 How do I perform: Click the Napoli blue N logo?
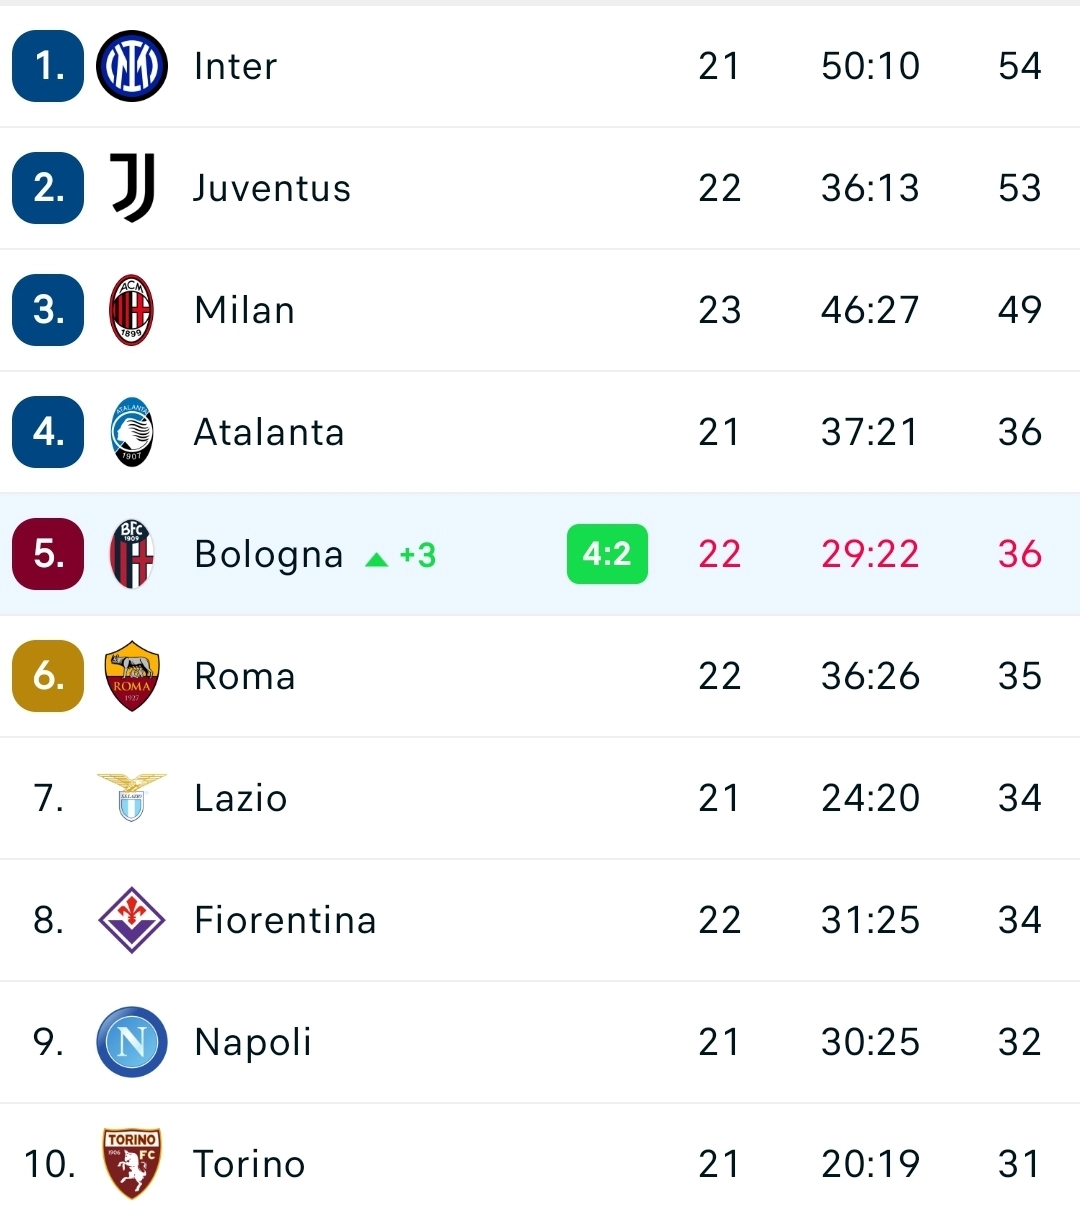click(x=132, y=1042)
